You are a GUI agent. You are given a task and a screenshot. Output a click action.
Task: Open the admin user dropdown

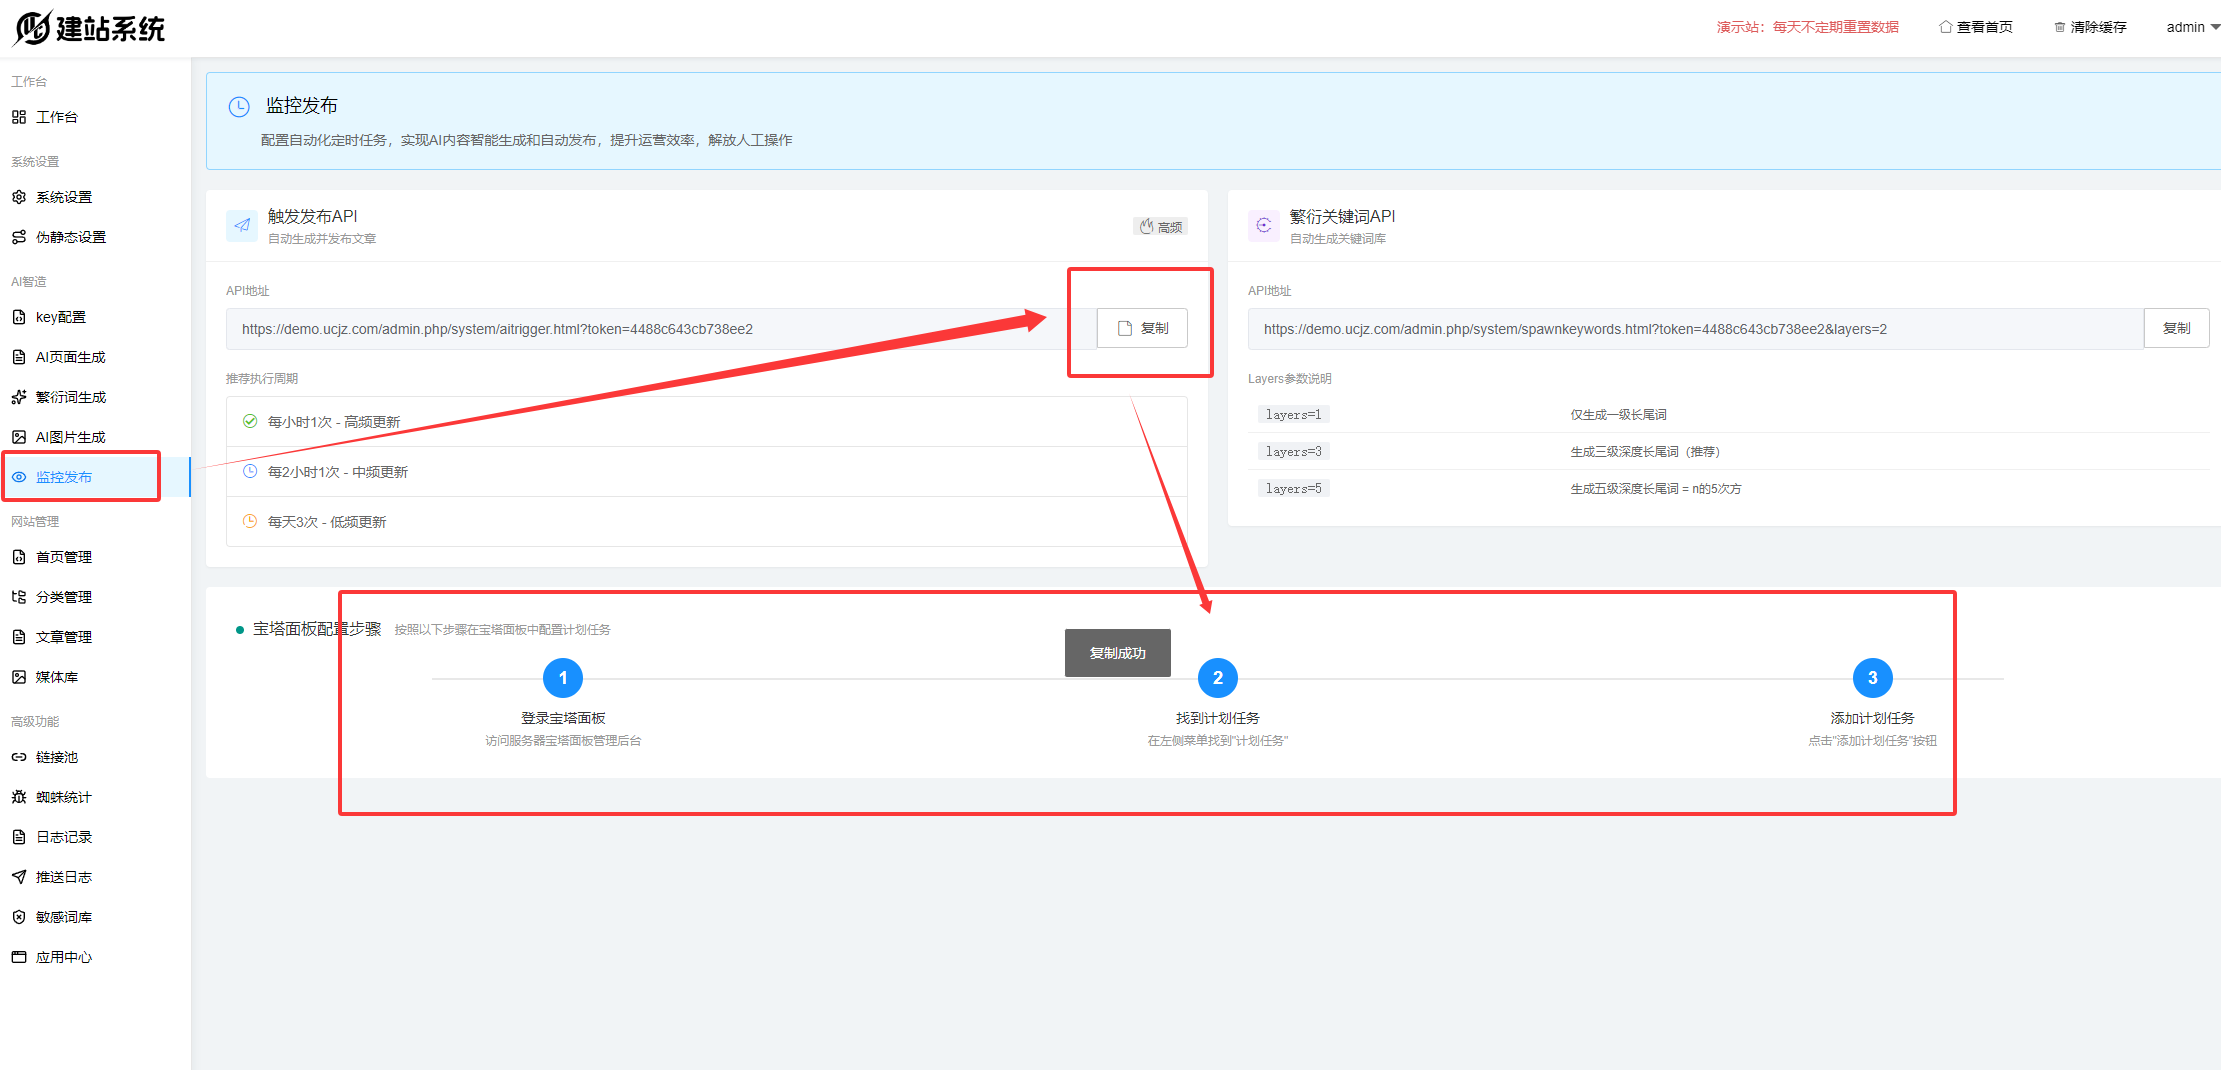(x=2191, y=27)
